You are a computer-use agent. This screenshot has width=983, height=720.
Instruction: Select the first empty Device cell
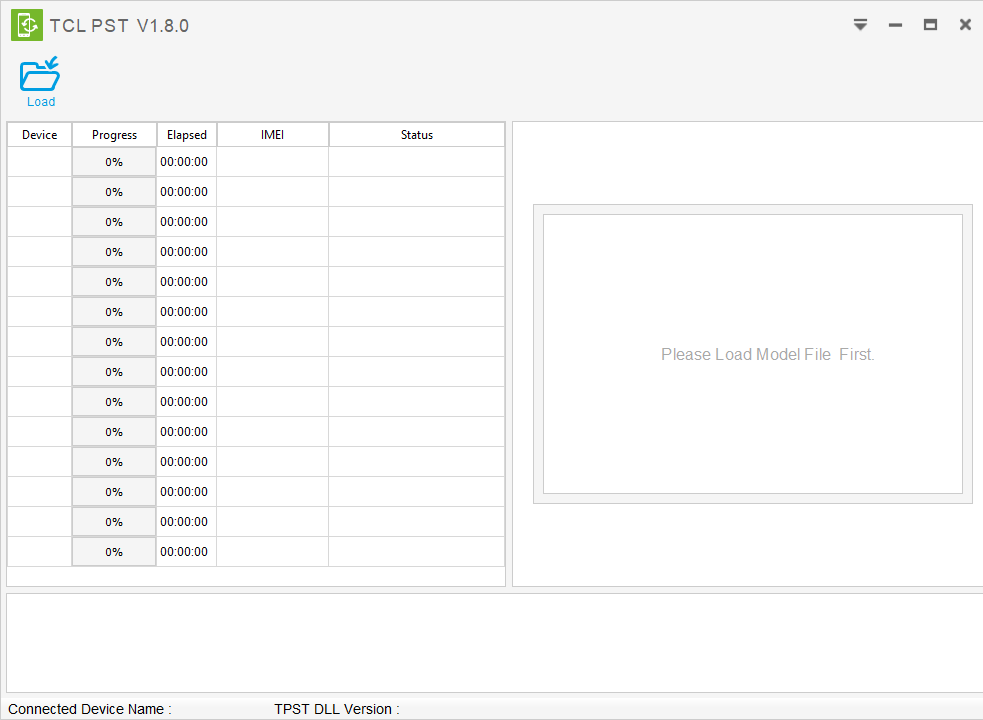tap(39, 161)
